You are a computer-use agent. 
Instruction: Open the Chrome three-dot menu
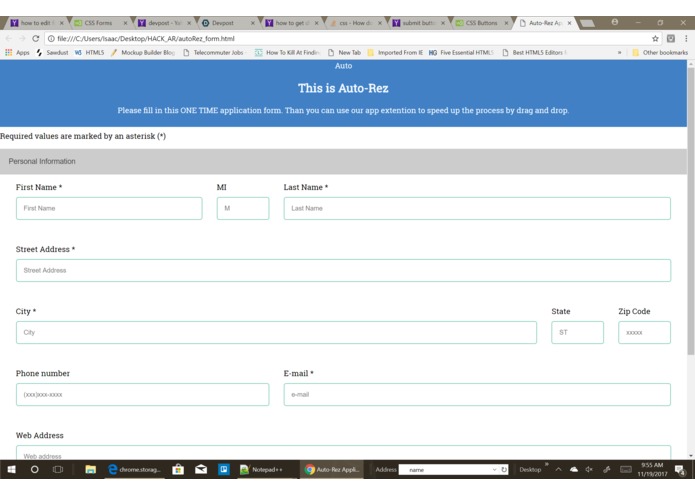click(686, 39)
